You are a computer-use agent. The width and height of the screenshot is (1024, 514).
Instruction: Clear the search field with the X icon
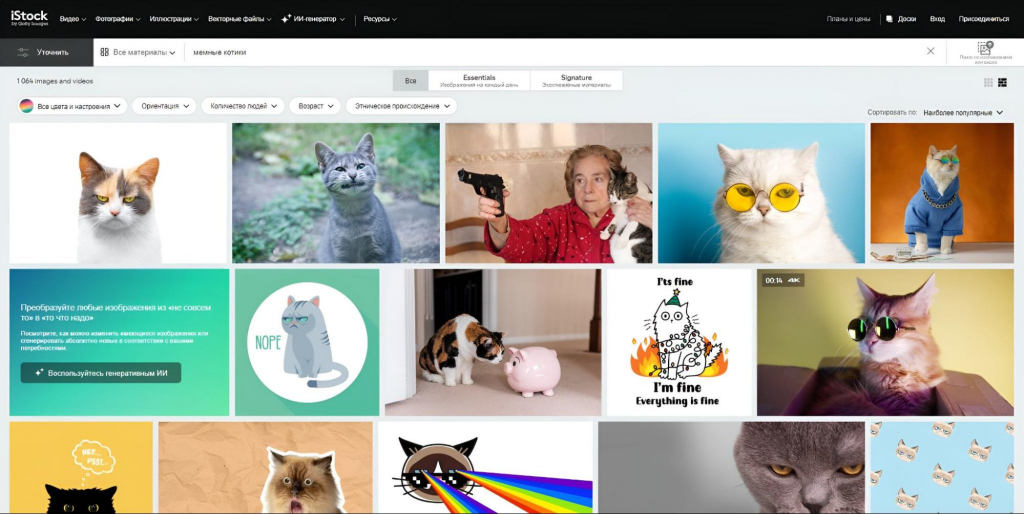[930, 51]
